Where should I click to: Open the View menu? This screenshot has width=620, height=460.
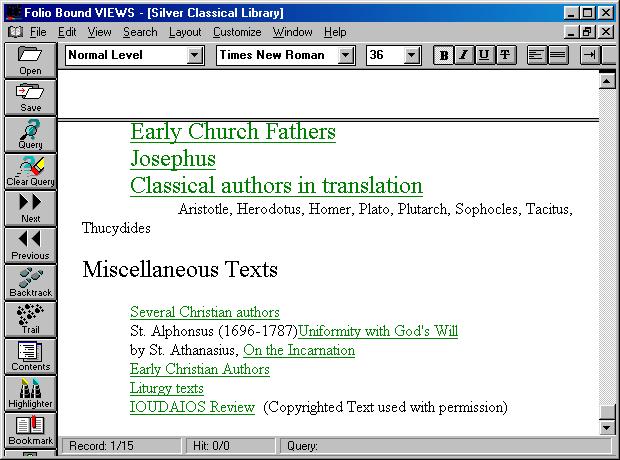(x=99, y=32)
